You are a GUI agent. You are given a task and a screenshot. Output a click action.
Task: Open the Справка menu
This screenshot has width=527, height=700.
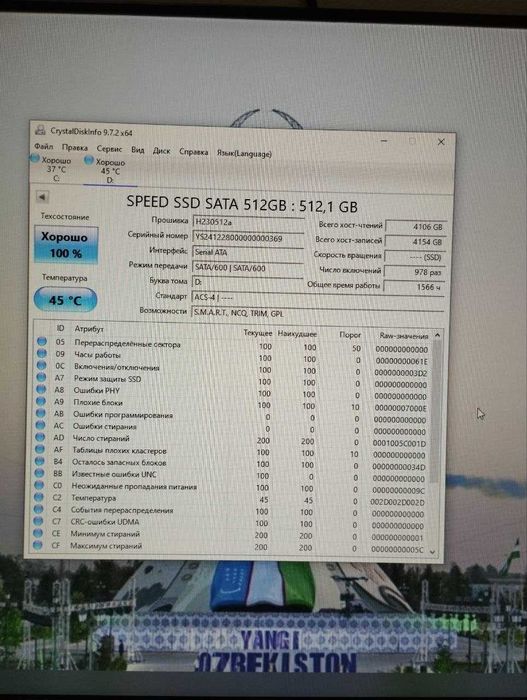click(193, 152)
